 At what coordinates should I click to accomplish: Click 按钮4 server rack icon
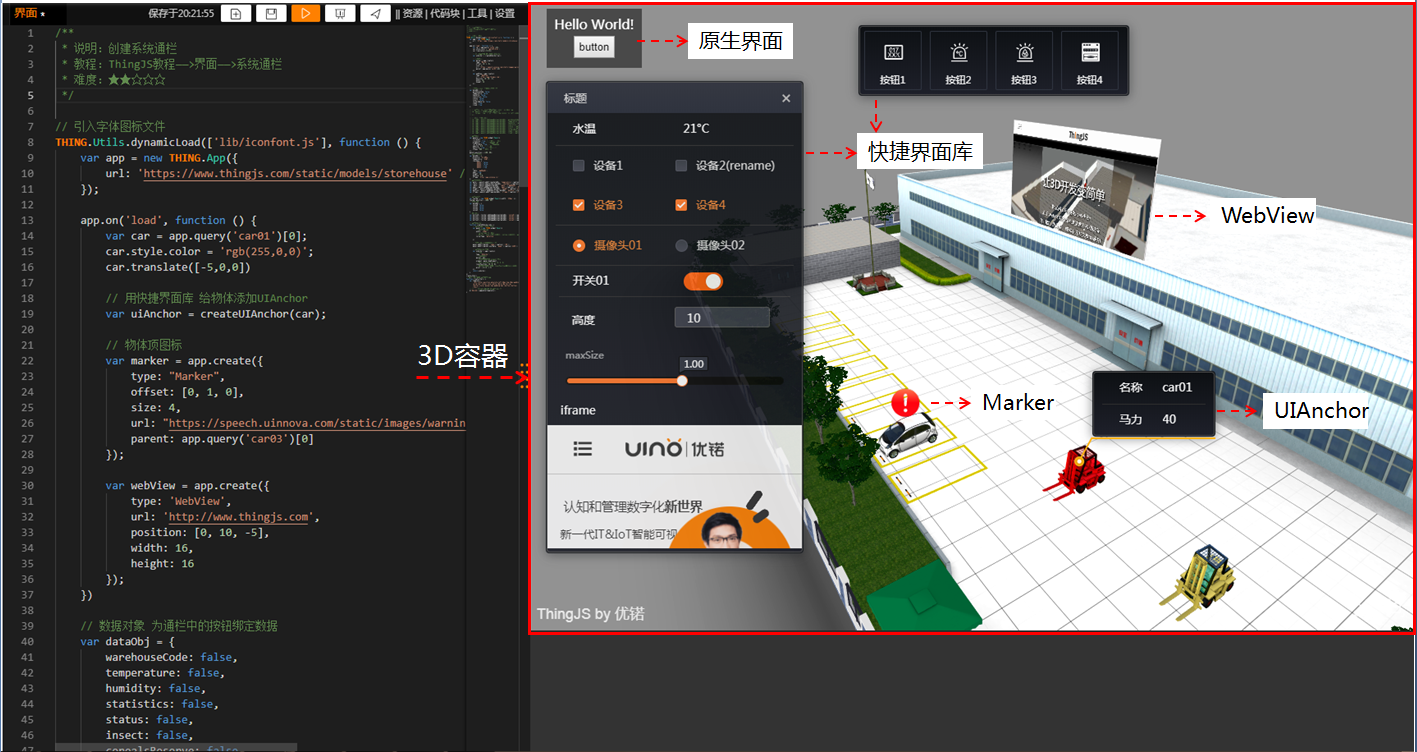1089,61
